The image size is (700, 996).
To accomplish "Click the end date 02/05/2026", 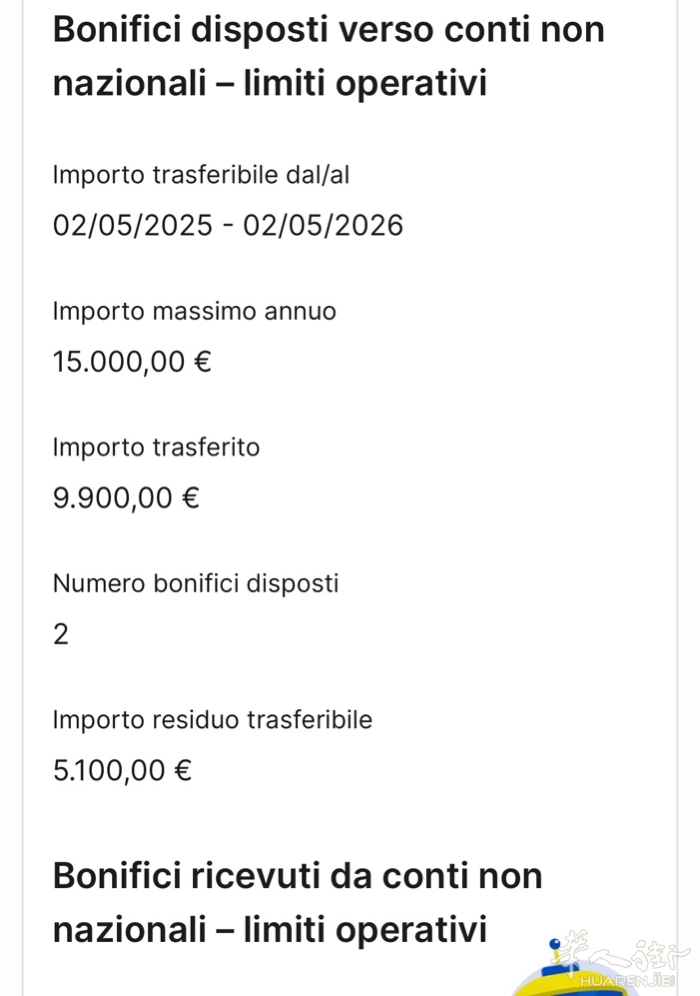I will (323, 225).
